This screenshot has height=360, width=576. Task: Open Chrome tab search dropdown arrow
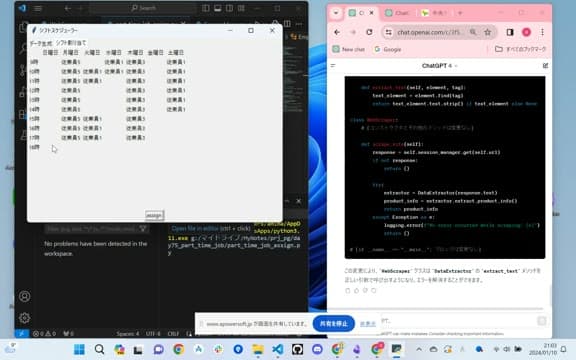pos(336,13)
